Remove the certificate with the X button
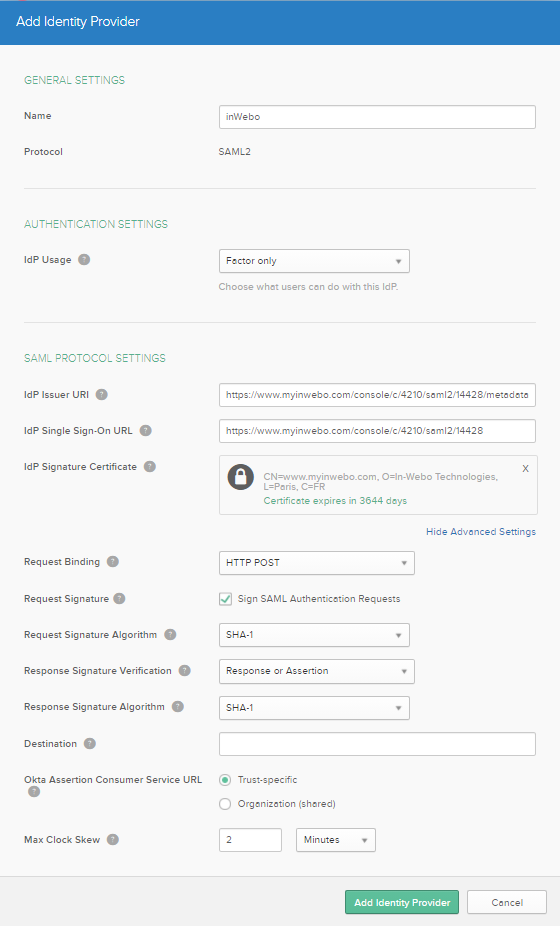 [x=525, y=469]
